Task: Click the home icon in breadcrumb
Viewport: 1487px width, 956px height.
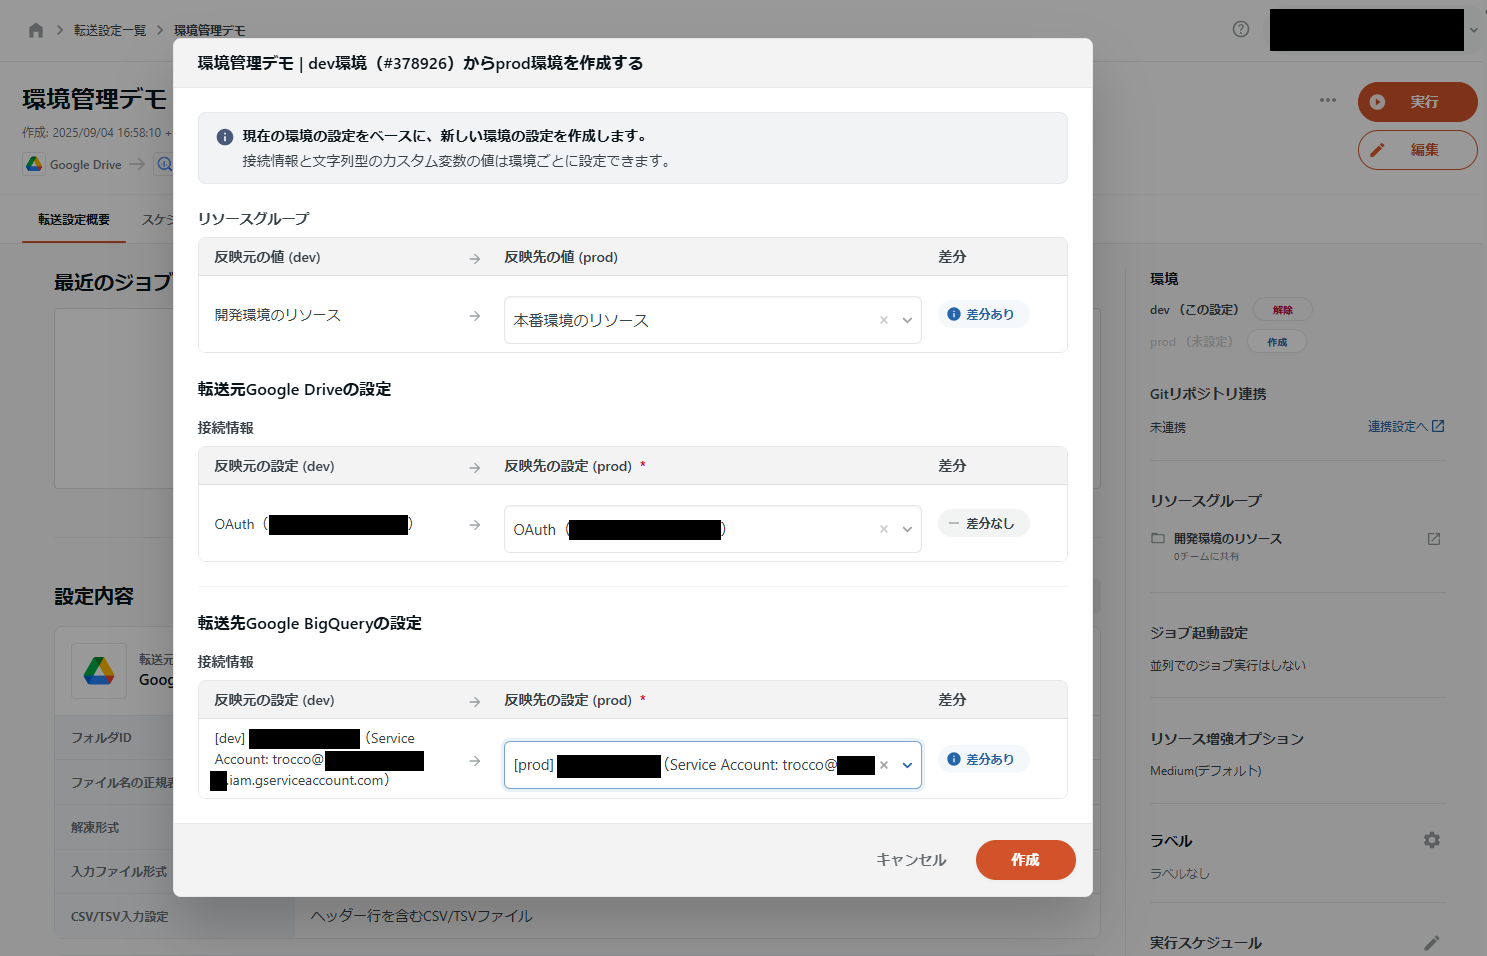Action: (36, 30)
